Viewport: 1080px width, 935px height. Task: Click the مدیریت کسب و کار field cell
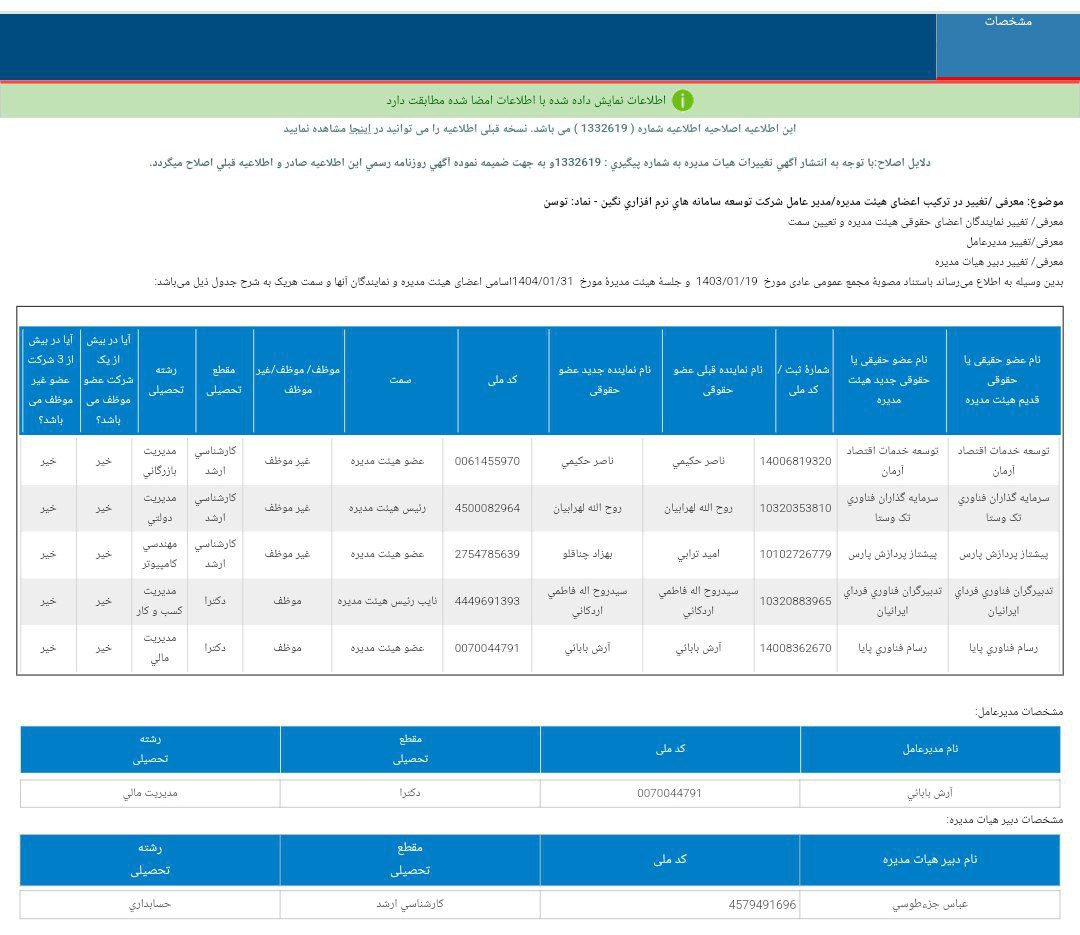[x=160, y=601]
